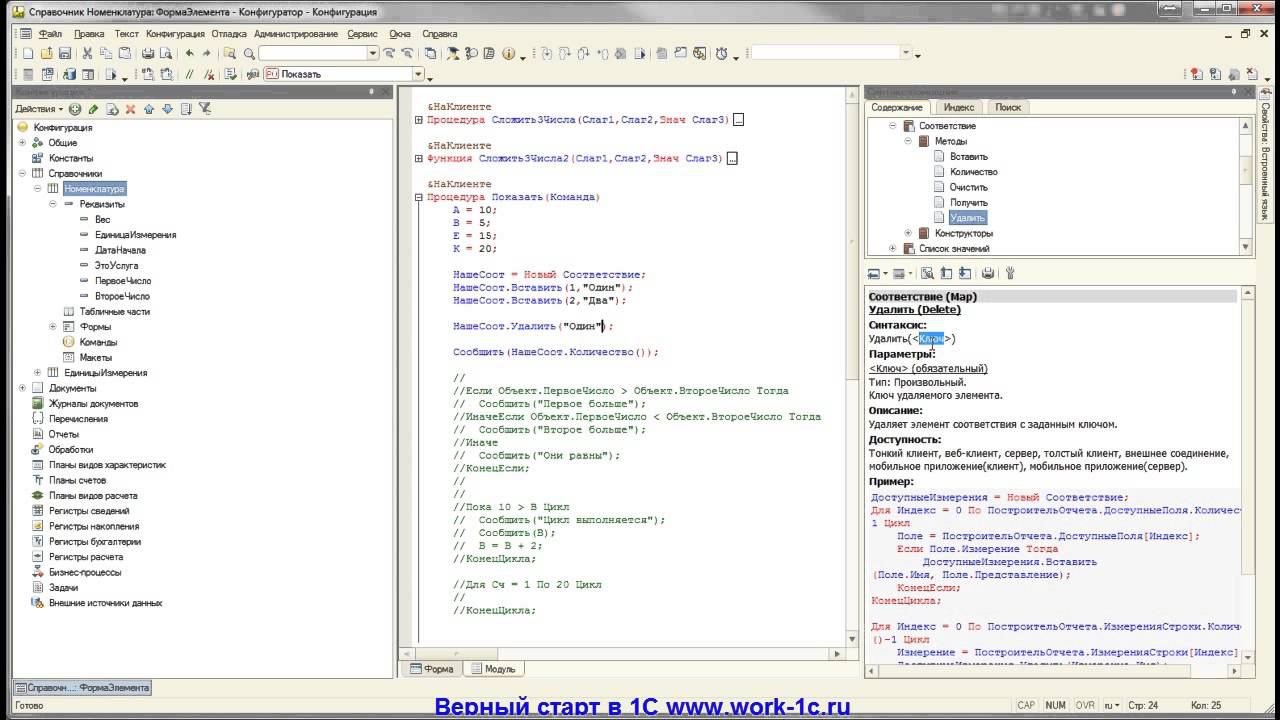Select the Получить method in help tree
The height and width of the screenshot is (720, 1280).
coord(968,202)
